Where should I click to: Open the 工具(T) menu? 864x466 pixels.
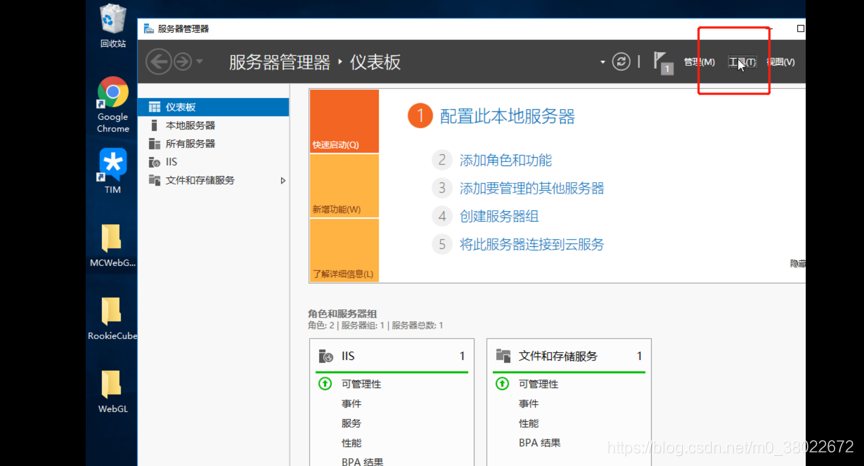(x=742, y=62)
